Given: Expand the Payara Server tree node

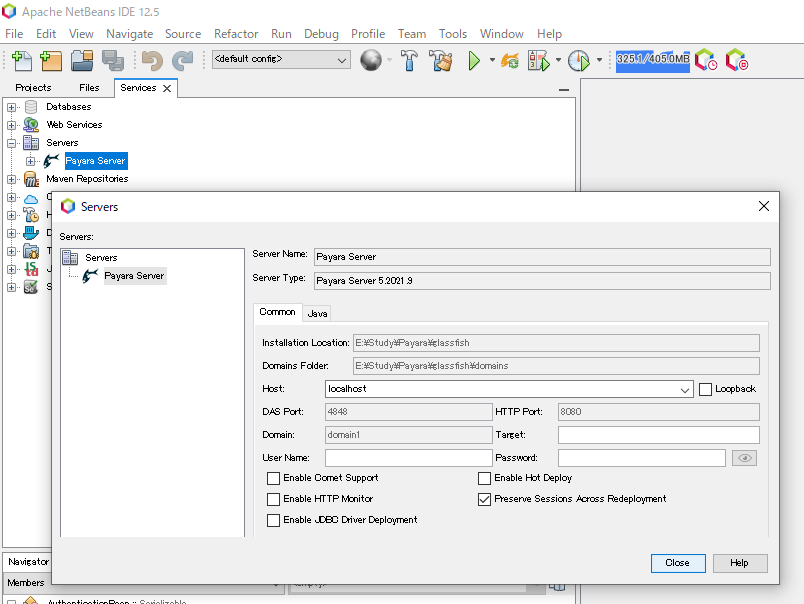Looking at the screenshot, I should click(x=30, y=161).
